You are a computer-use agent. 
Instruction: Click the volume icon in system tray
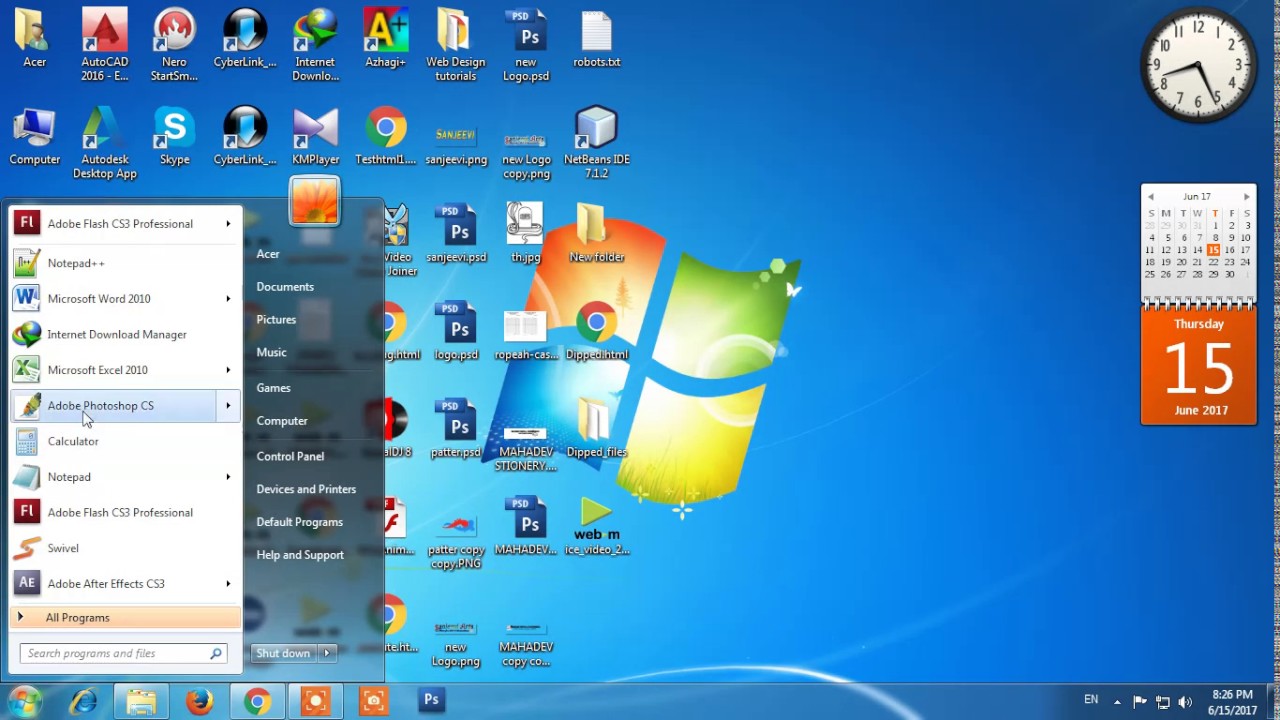tap(1185, 702)
